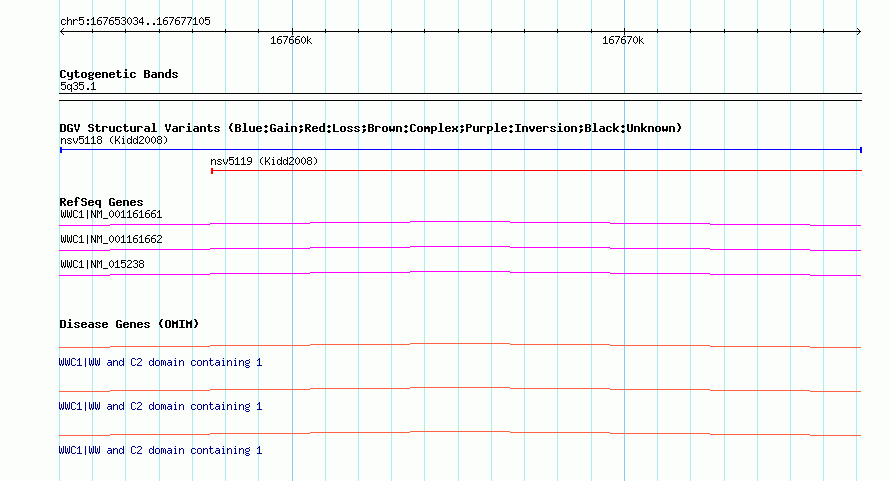This screenshot has width=890, height=481.
Task: Select the RefSeq Genes track title
Action: click(101, 202)
